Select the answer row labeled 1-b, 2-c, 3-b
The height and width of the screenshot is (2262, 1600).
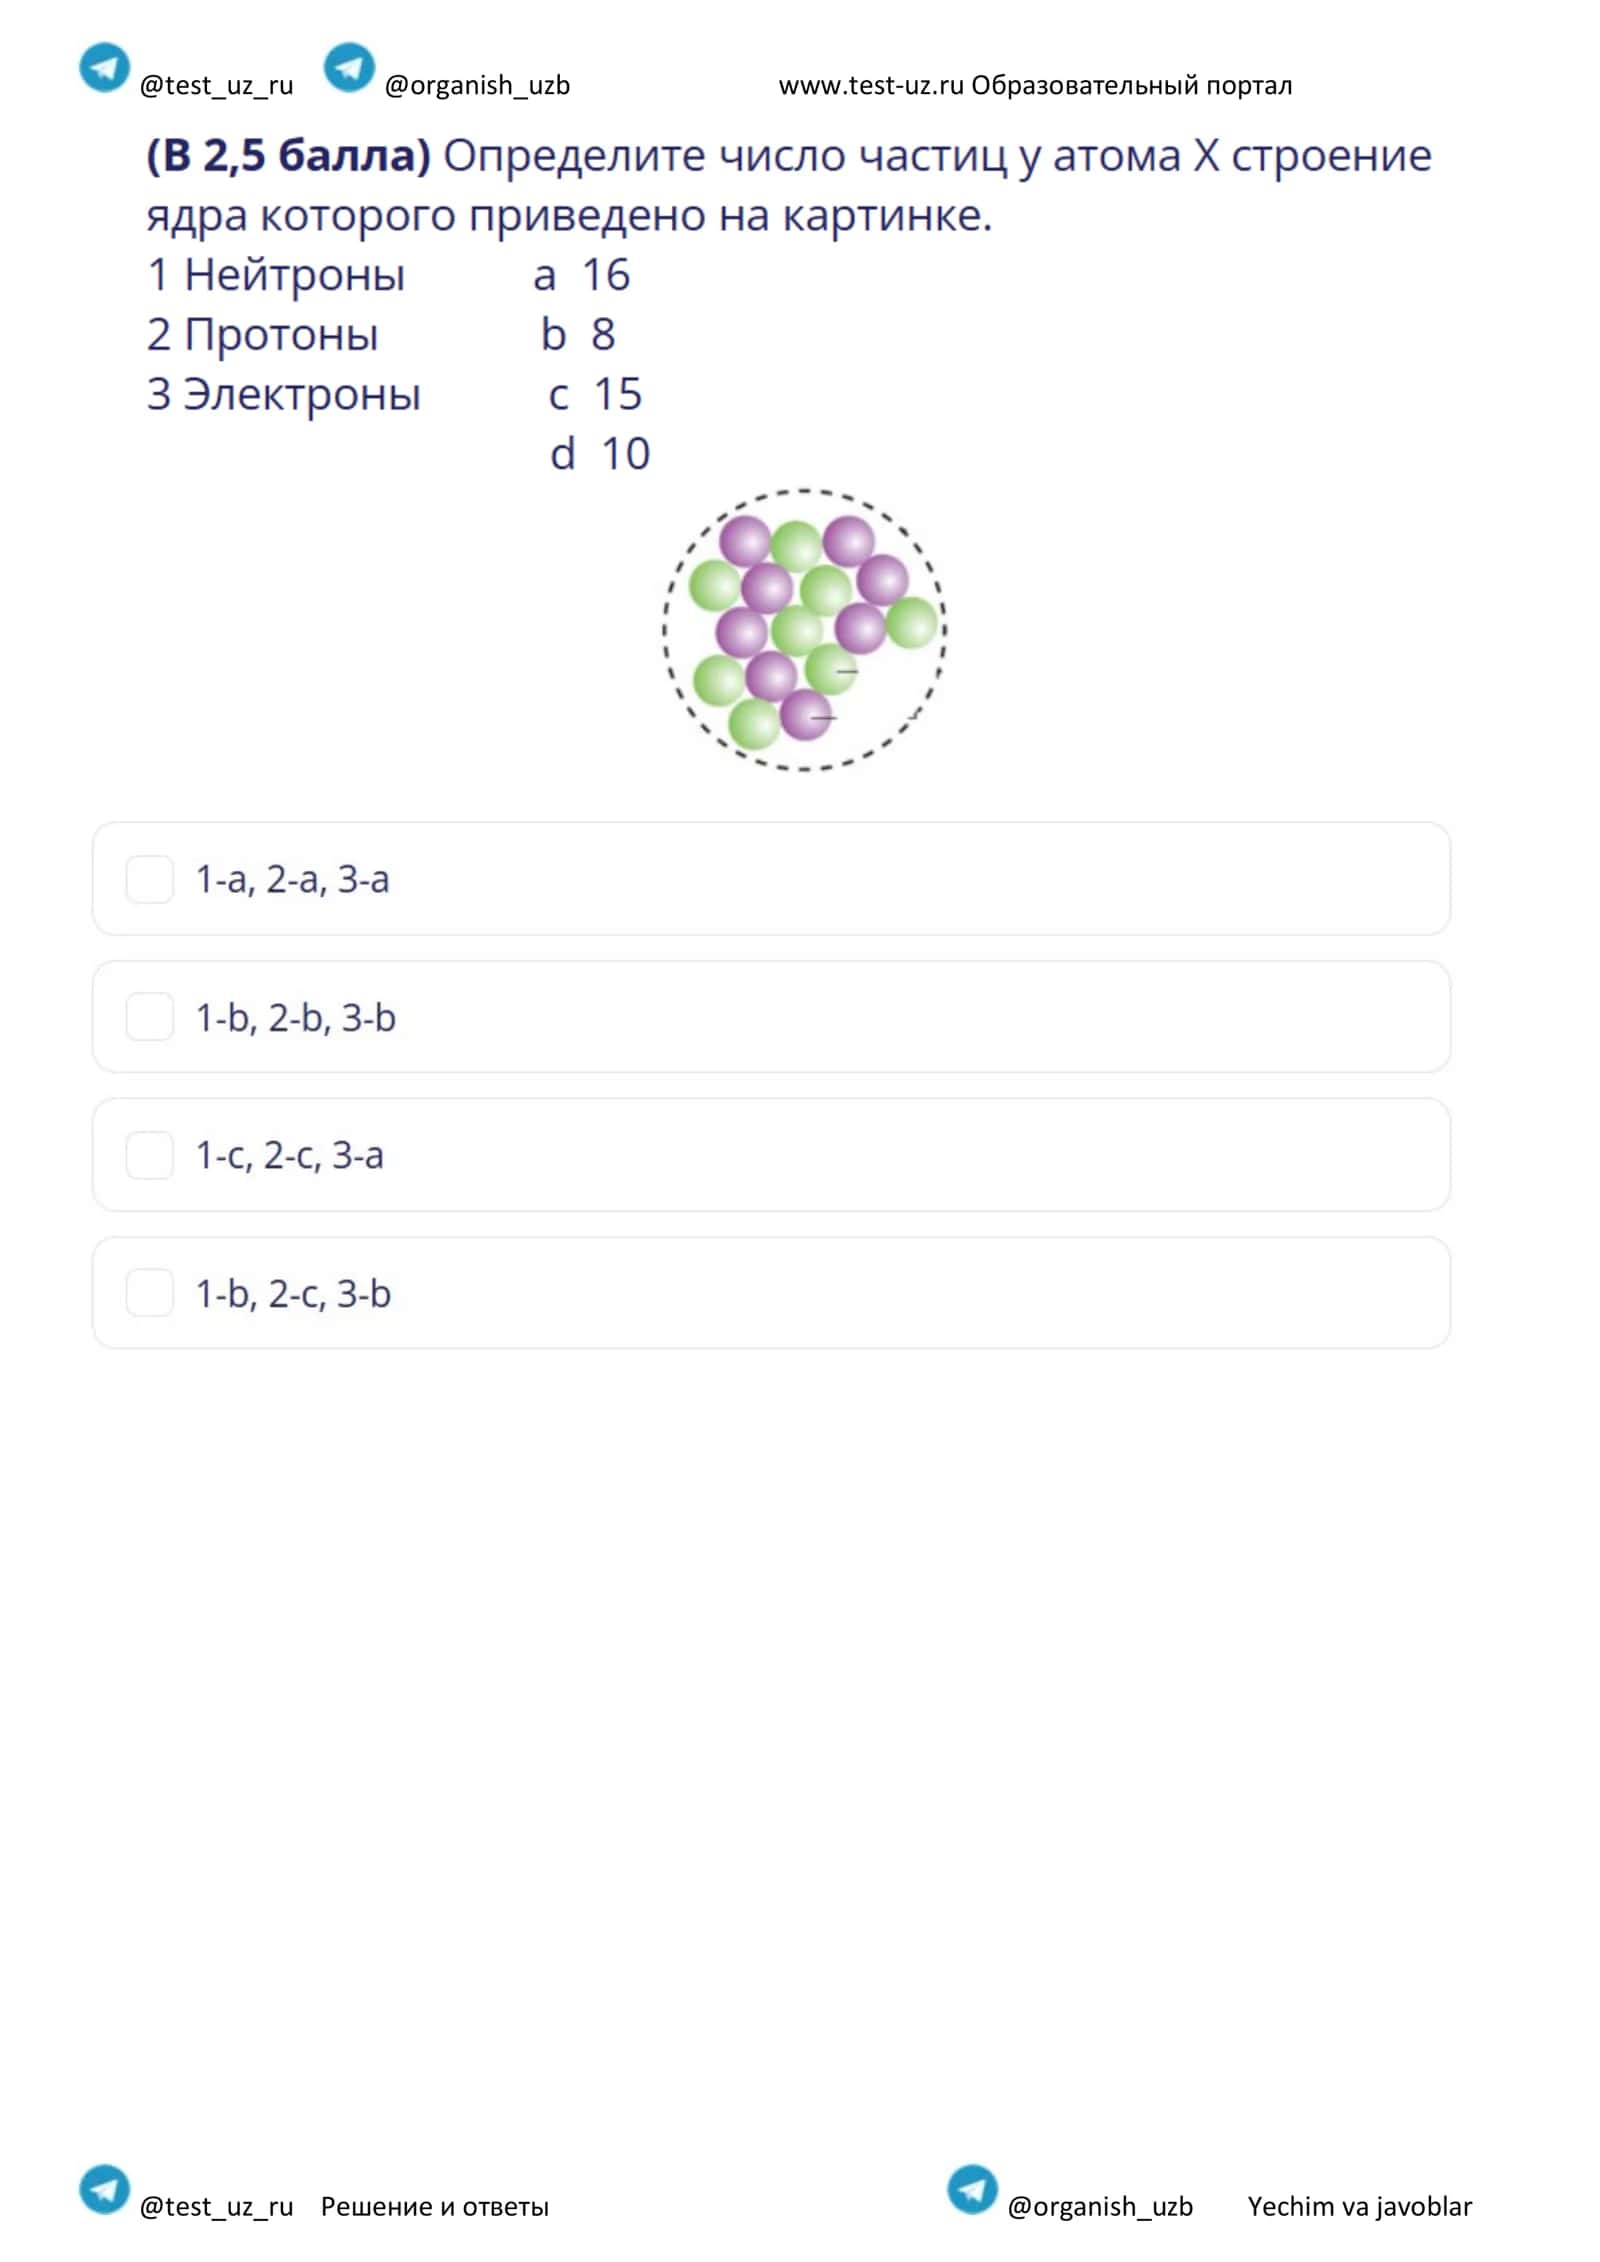771,1293
